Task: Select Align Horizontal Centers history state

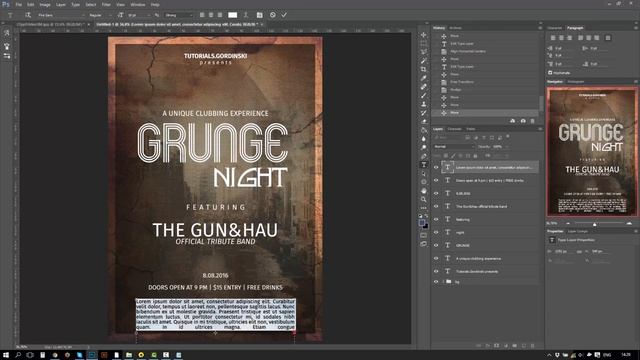Action: 468,51
